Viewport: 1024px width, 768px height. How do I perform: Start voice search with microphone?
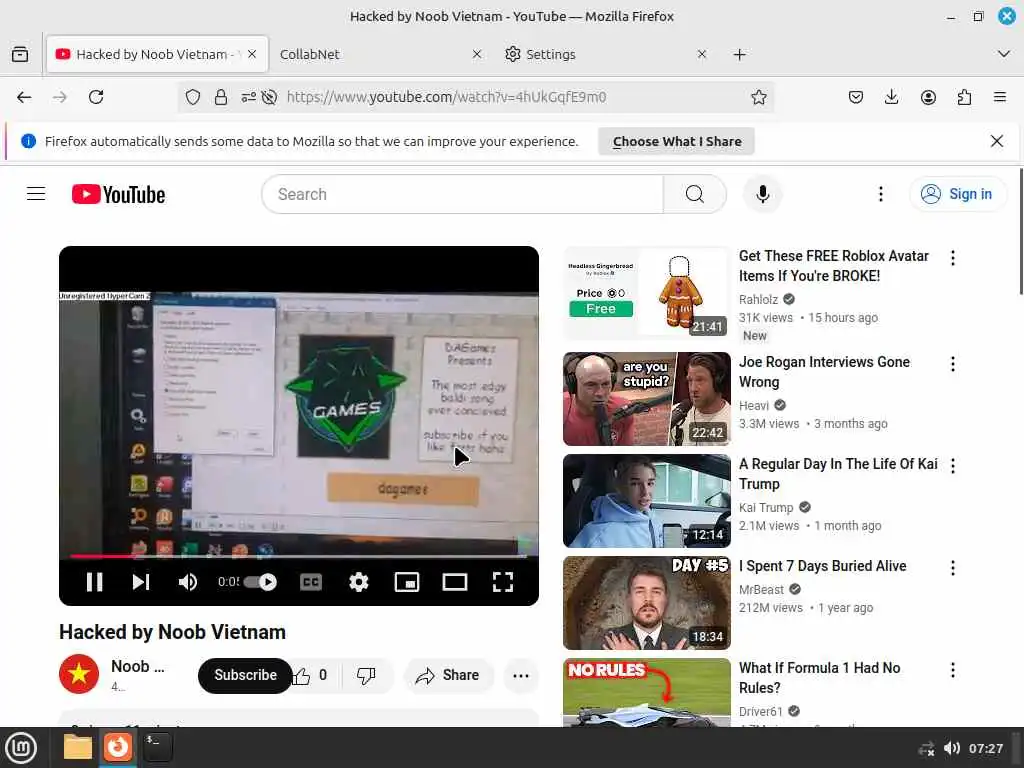click(762, 194)
